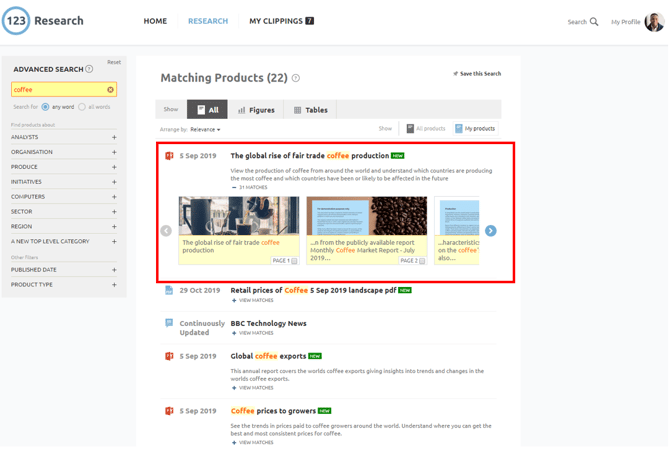Open the fair trade coffee cup thumbnail
Viewport: 670px width, 449px height.
238,216
